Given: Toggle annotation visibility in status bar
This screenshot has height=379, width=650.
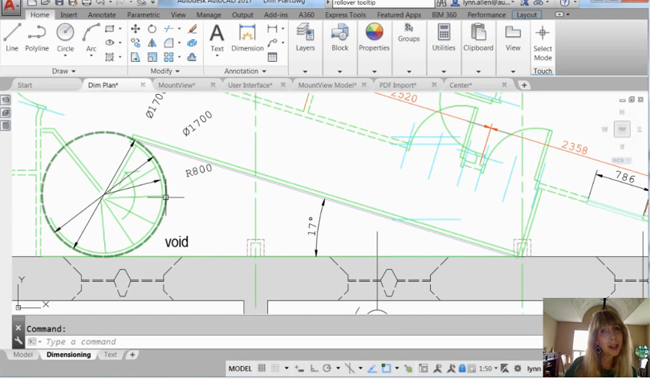Looking at the screenshot, I should [437, 368].
